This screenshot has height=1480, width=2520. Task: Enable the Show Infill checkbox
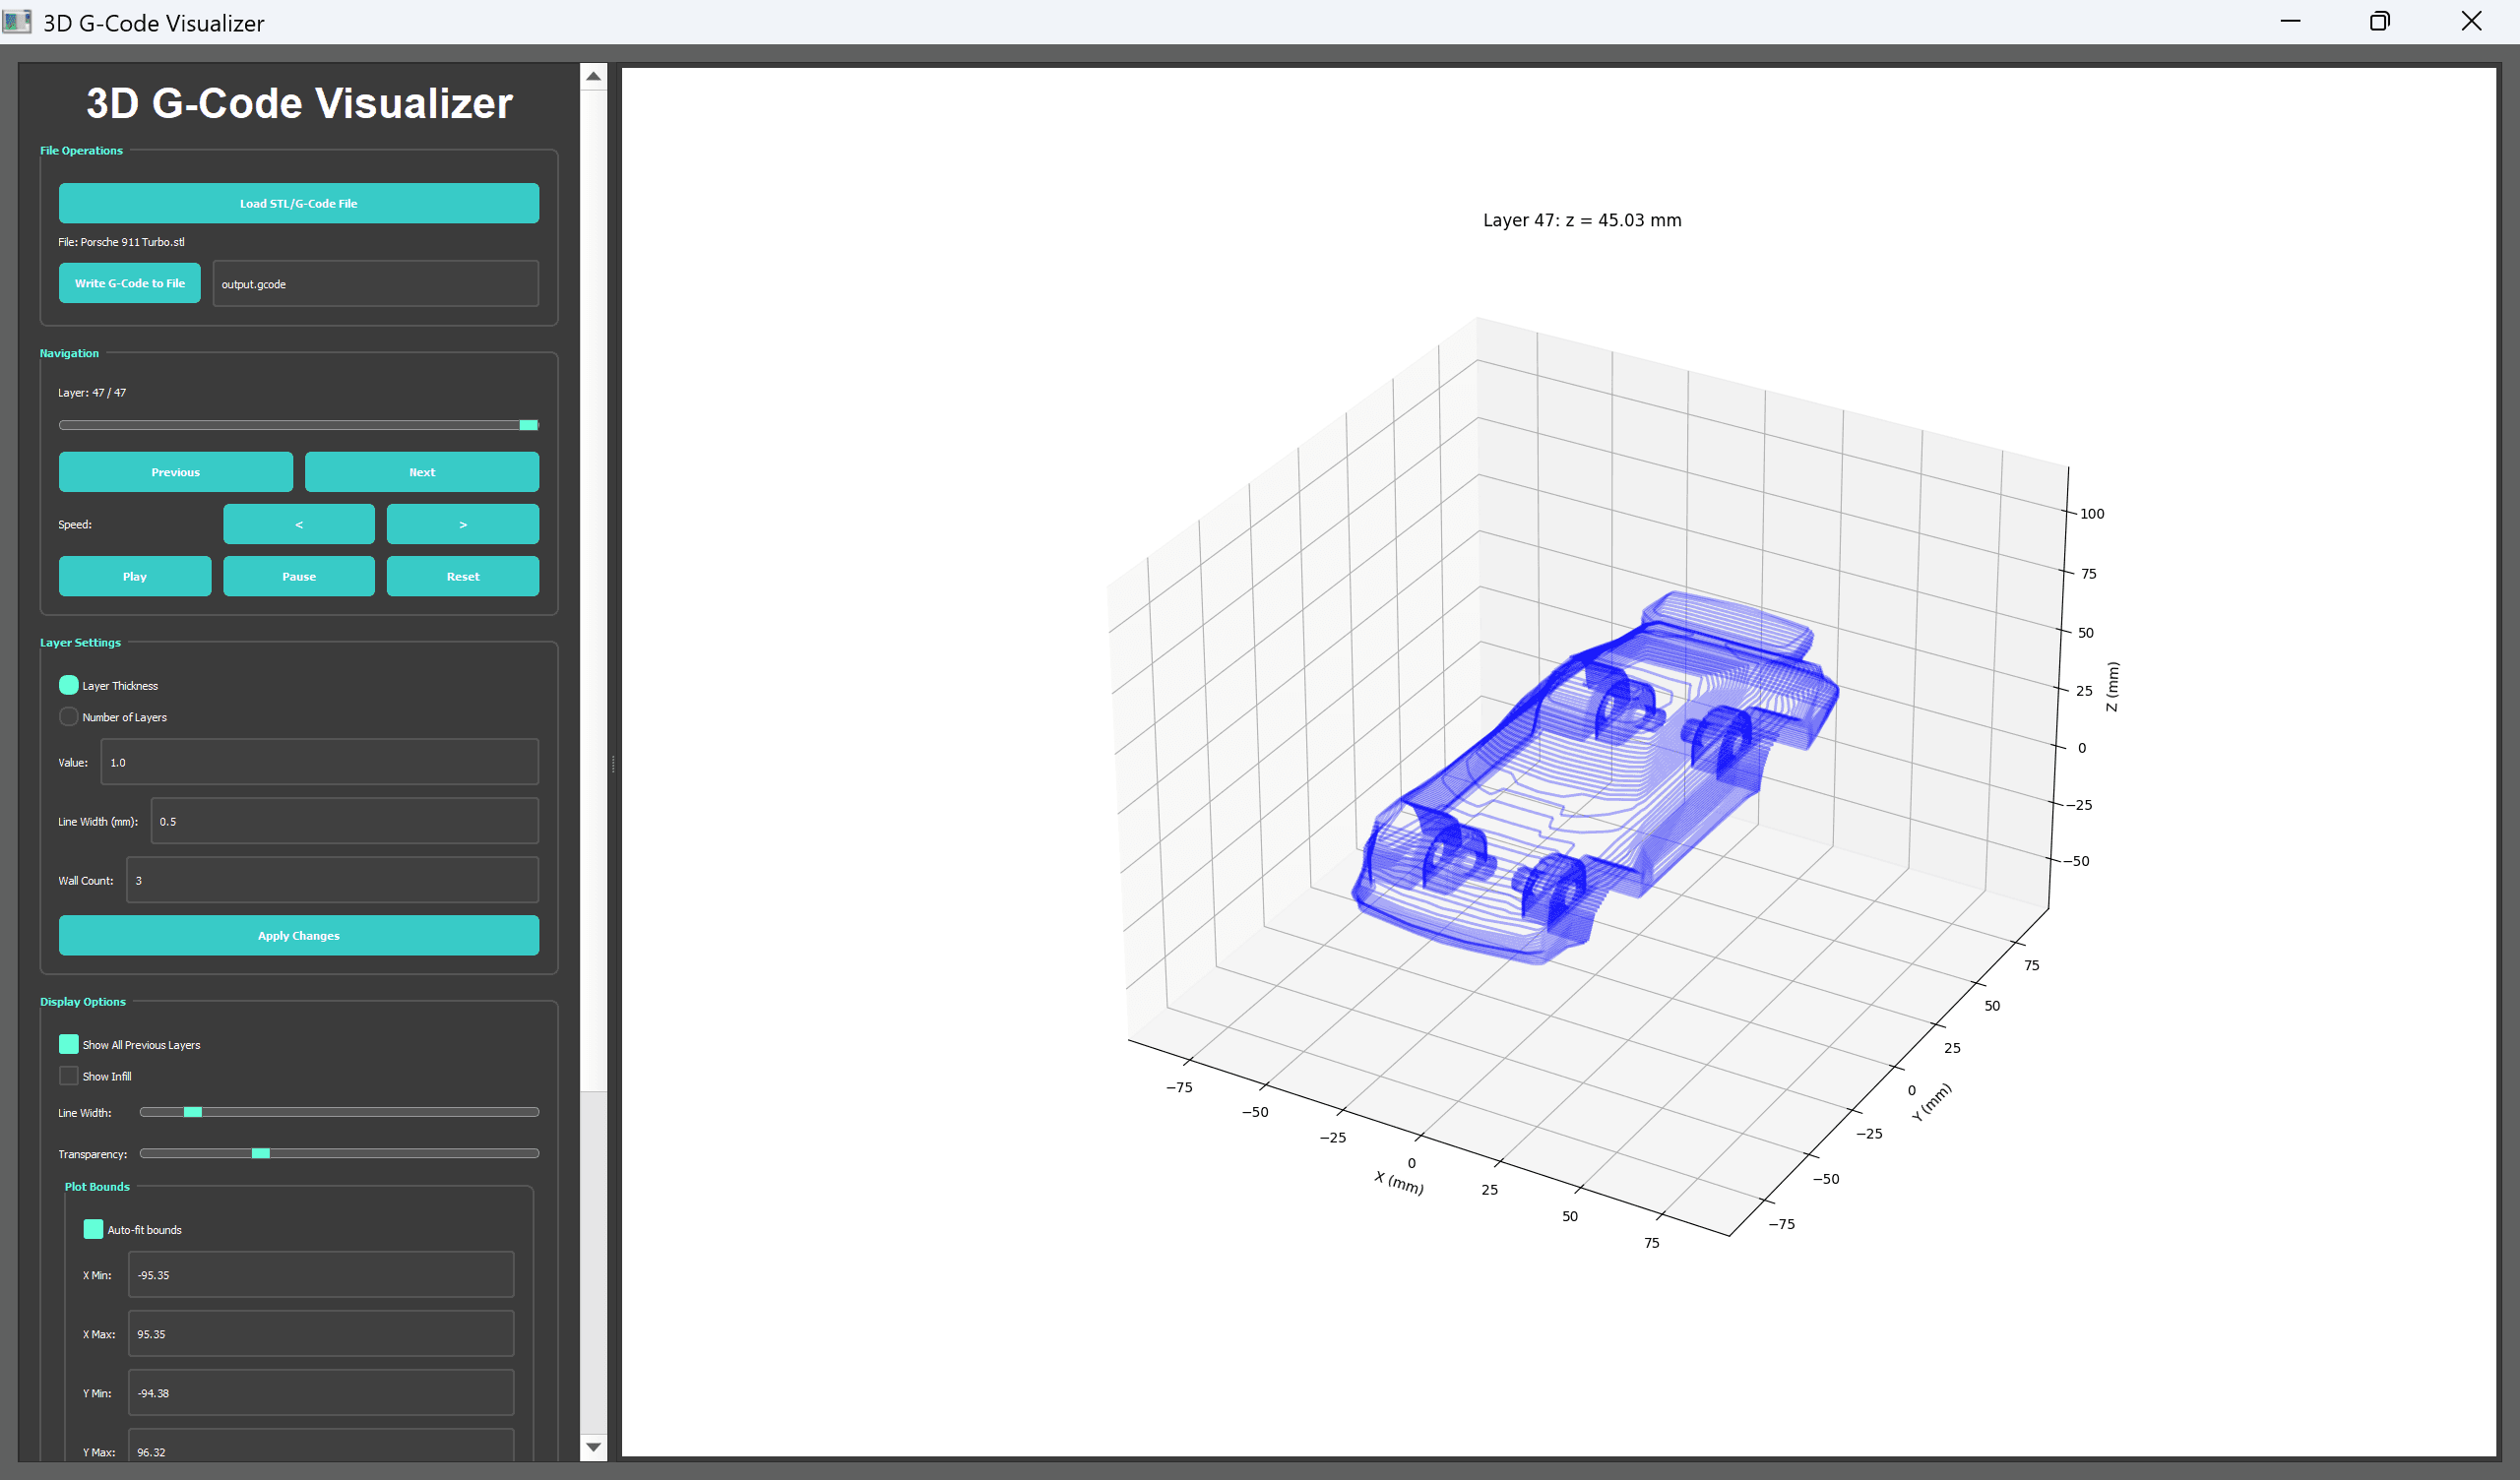click(x=68, y=1075)
